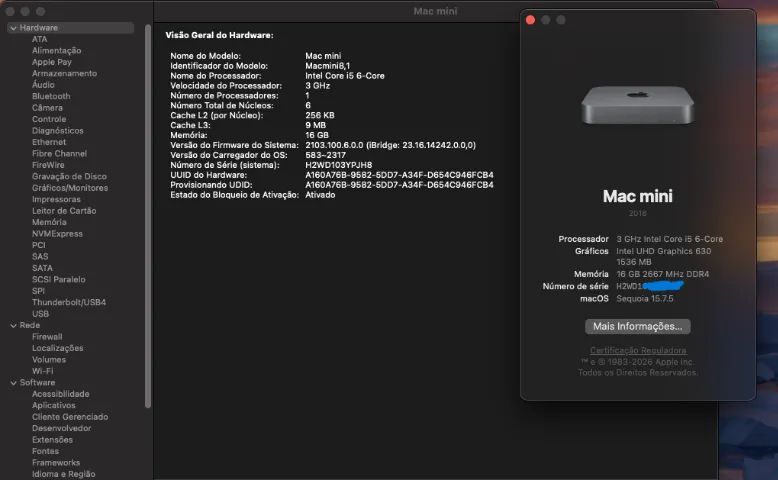The width and height of the screenshot is (778, 480).
Task: Select Wi-Fi under Rede
Action: coord(43,371)
